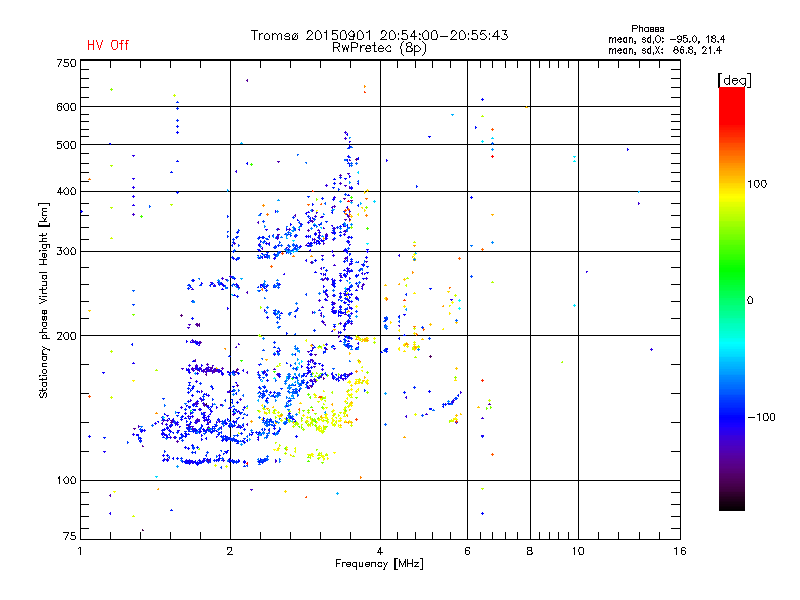Click the '10' frequency axis tick label
The image size is (800, 600).
[x=578, y=551]
